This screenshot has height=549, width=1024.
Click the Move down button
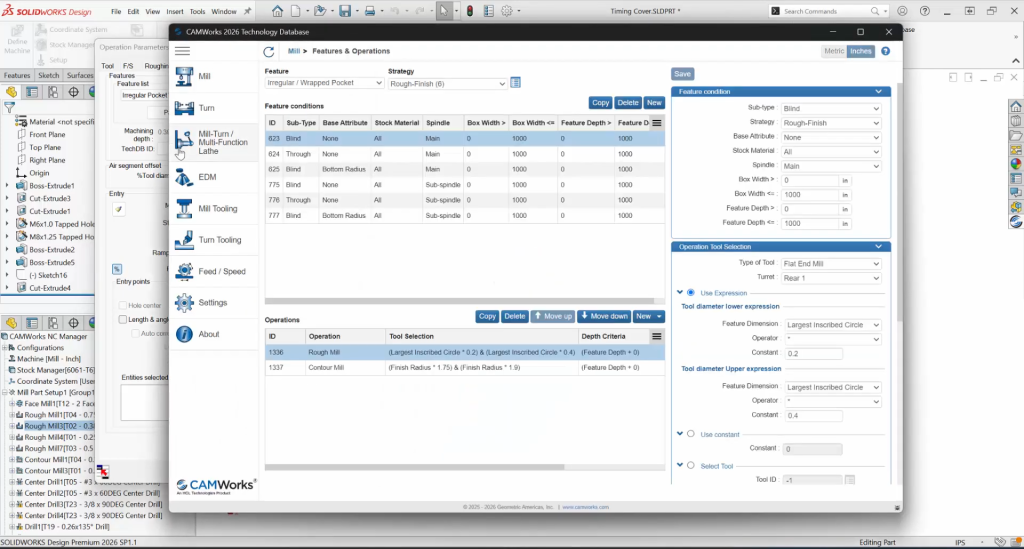[603, 316]
